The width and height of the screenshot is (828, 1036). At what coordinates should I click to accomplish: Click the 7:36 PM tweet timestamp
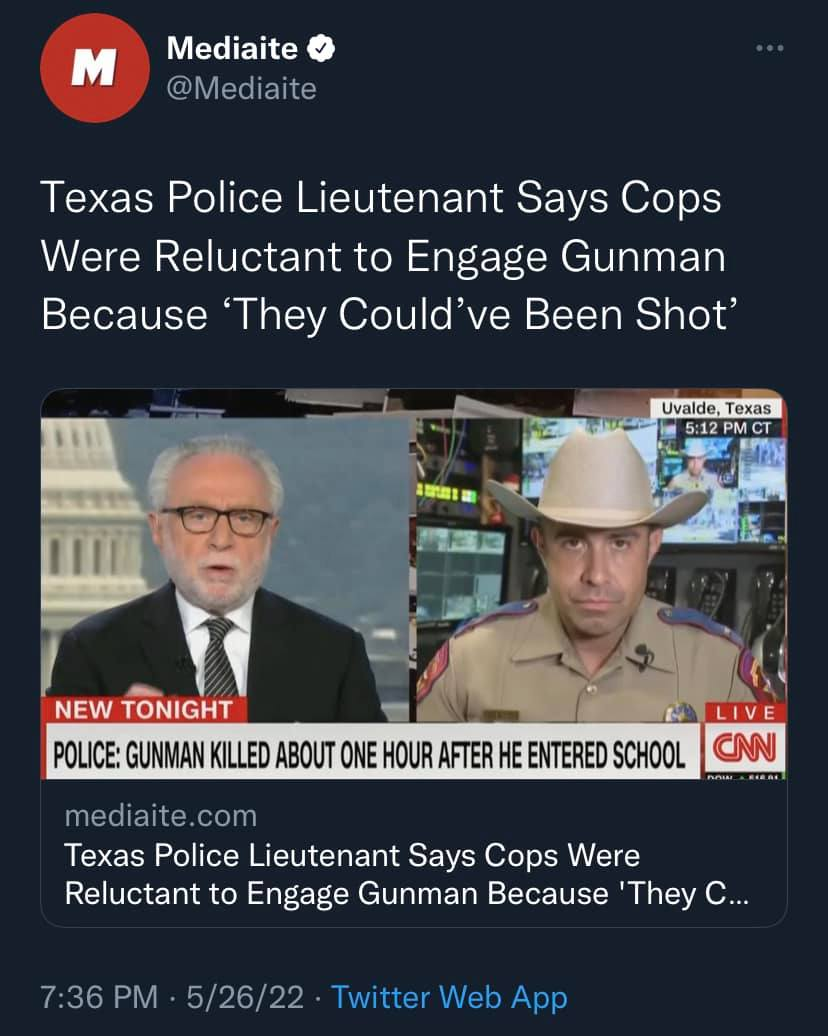(x=99, y=996)
